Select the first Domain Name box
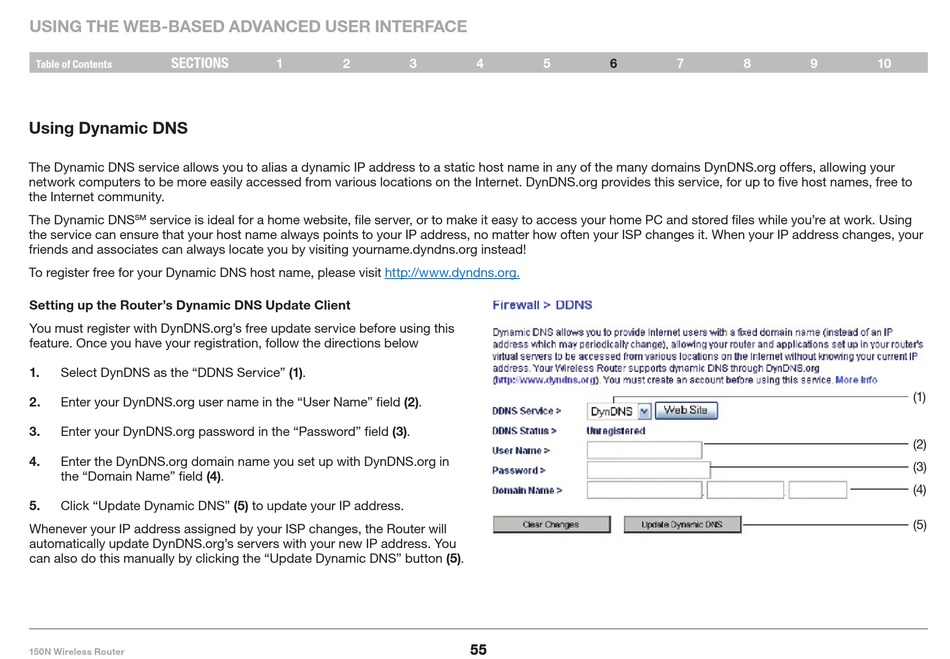The height and width of the screenshot is (659, 950). (x=645, y=489)
